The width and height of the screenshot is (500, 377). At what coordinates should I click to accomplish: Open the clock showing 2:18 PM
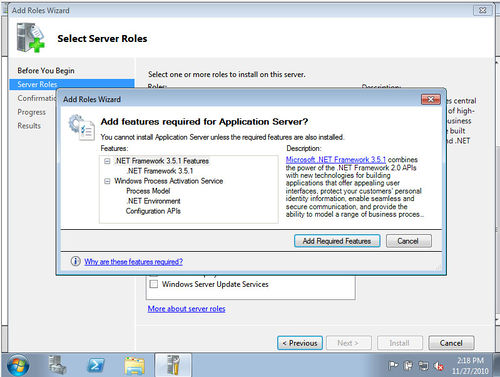click(470, 365)
